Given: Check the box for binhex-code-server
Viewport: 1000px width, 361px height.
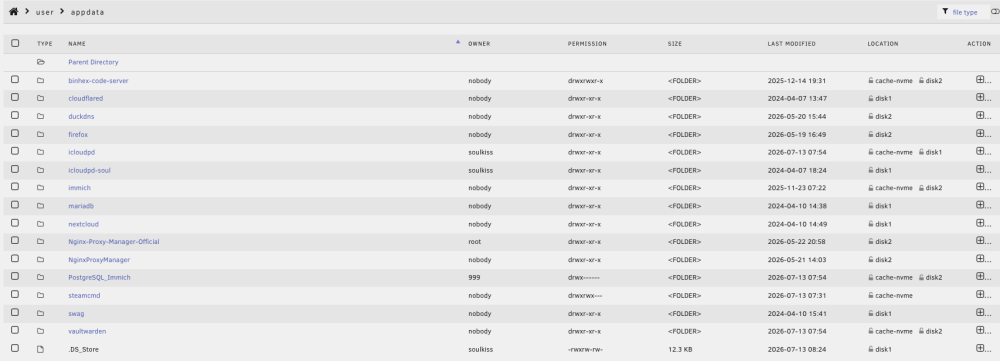Looking at the screenshot, I should pos(15,80).
